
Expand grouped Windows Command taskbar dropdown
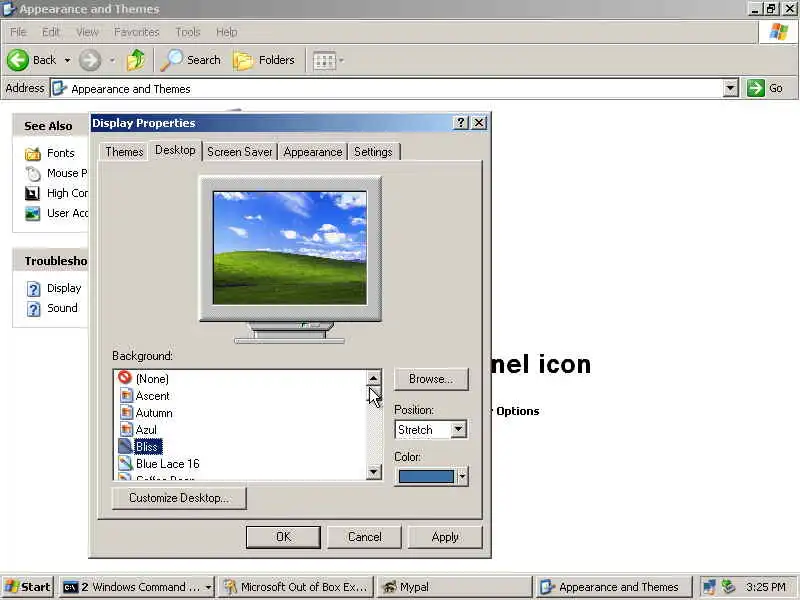(x=209, y=587)
